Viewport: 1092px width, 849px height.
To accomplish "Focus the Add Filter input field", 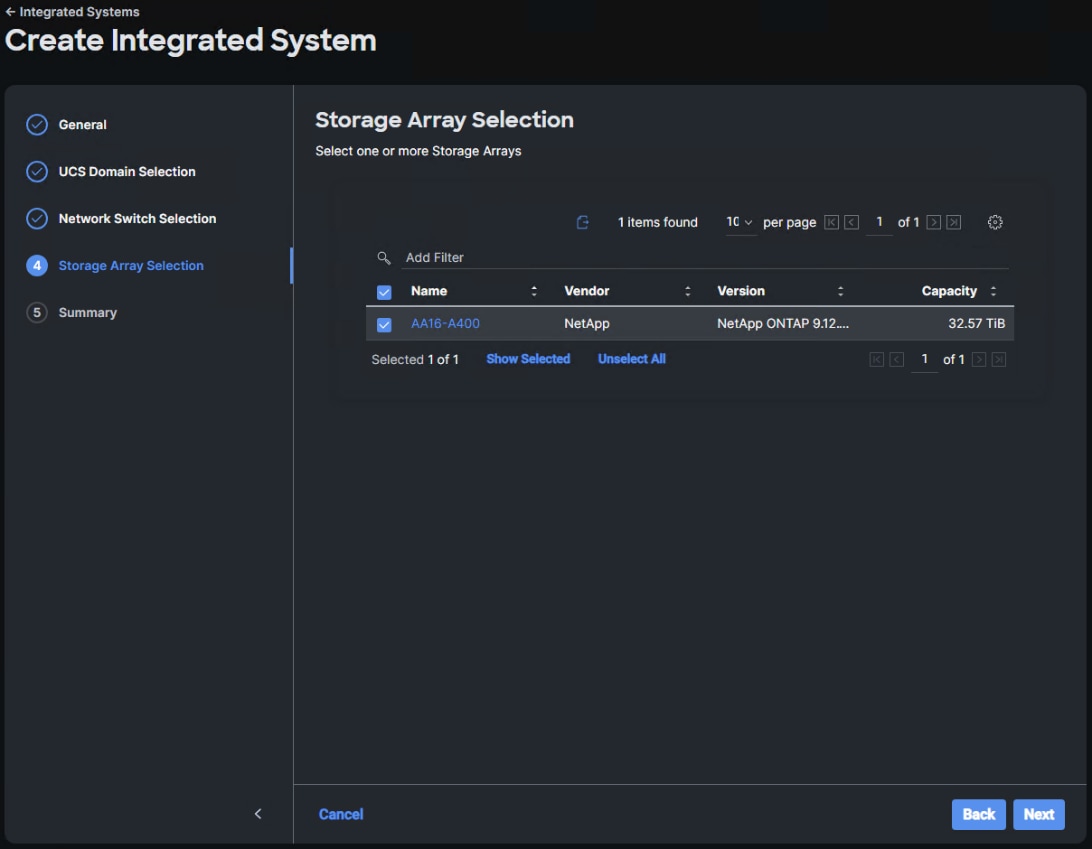I will (700, 258).
